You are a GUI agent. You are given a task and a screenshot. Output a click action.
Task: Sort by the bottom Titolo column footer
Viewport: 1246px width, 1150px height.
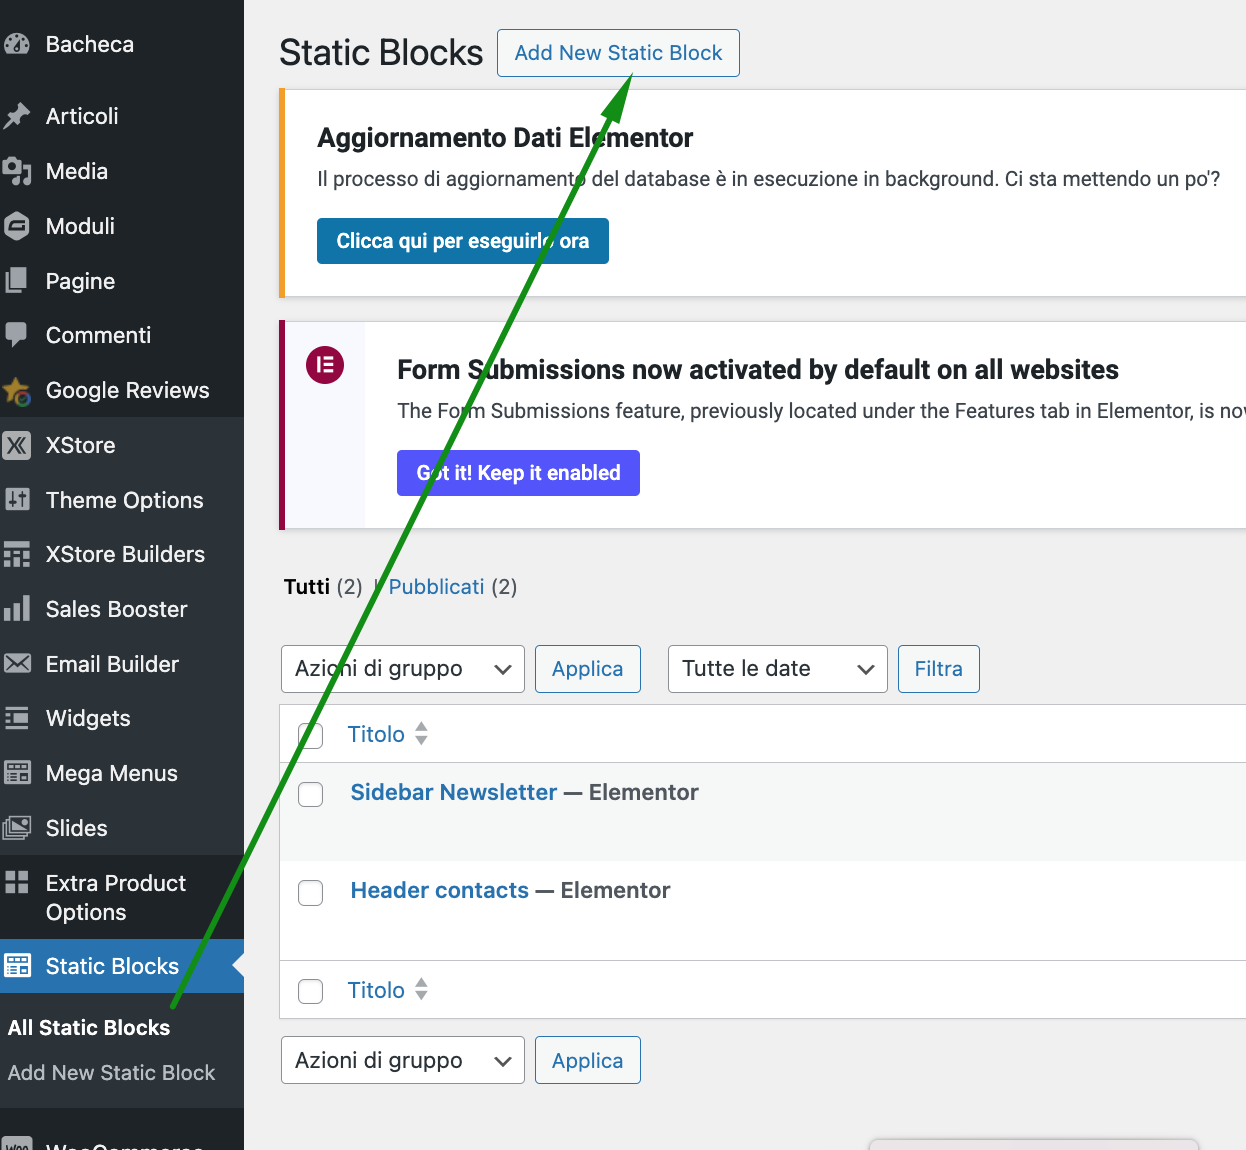[x=376, y=990]
